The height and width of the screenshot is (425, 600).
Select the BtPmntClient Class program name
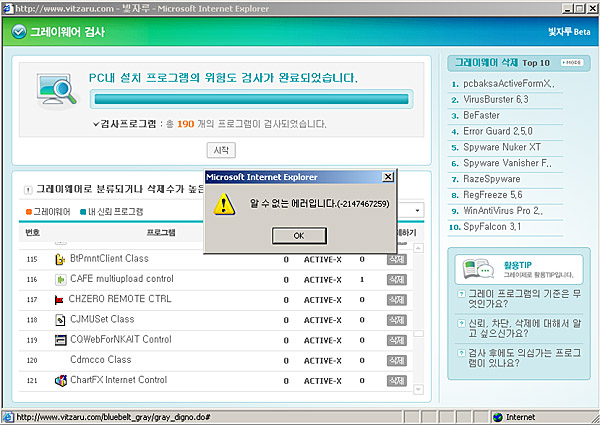click(109, 259)
